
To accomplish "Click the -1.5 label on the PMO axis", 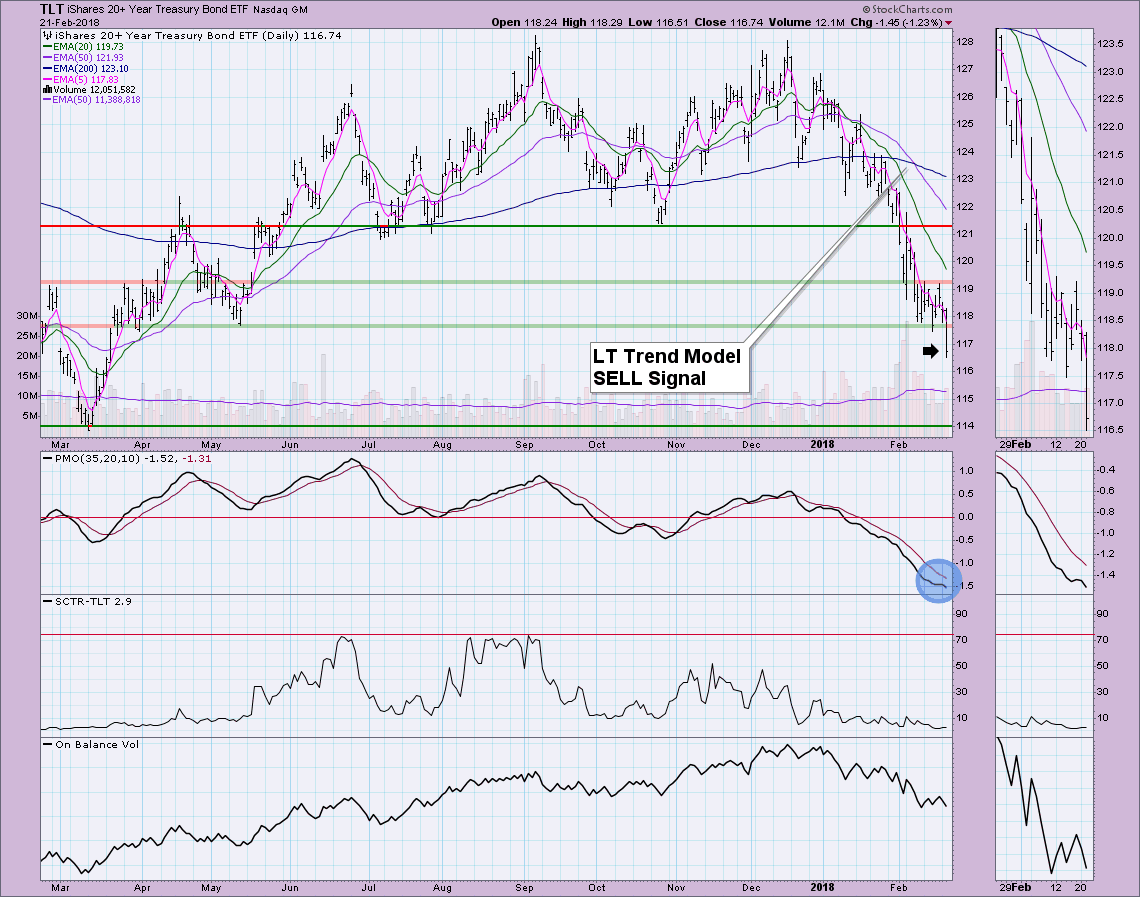I will pyautogui.click(x=966, y=586).
